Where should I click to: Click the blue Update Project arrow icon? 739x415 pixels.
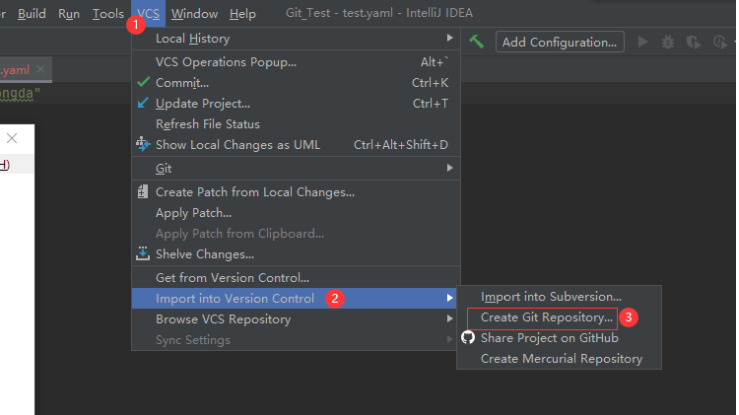[x=143, y=103]
